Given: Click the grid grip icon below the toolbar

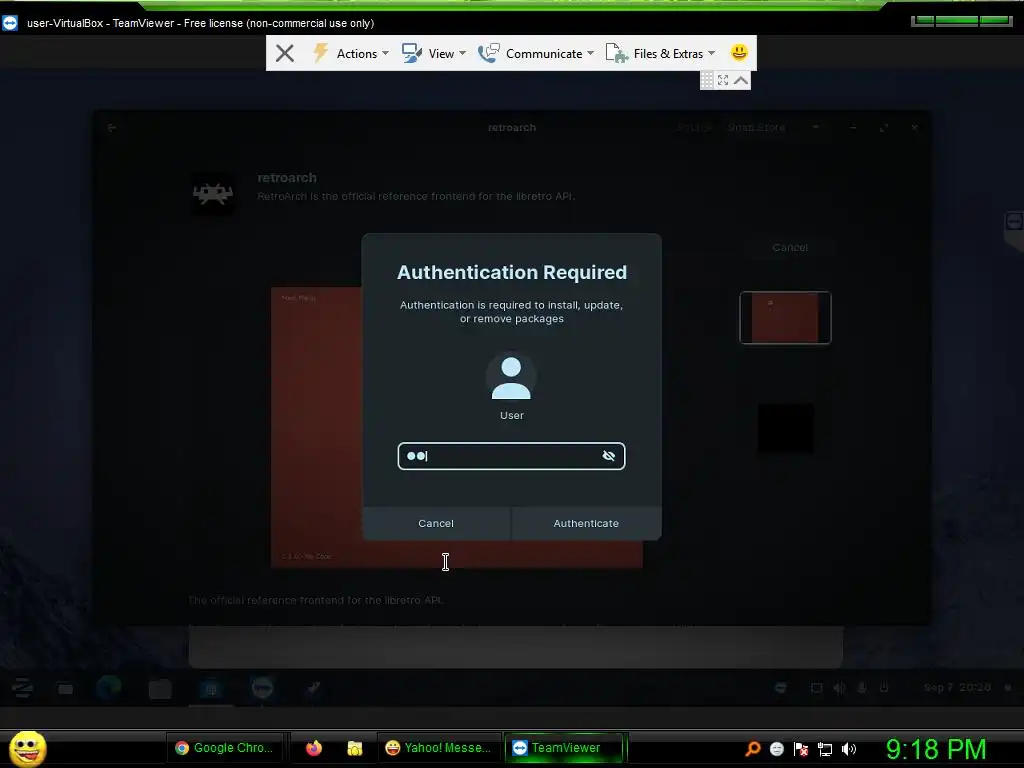Looking at the screenshot, I should [x=707, y=80].
